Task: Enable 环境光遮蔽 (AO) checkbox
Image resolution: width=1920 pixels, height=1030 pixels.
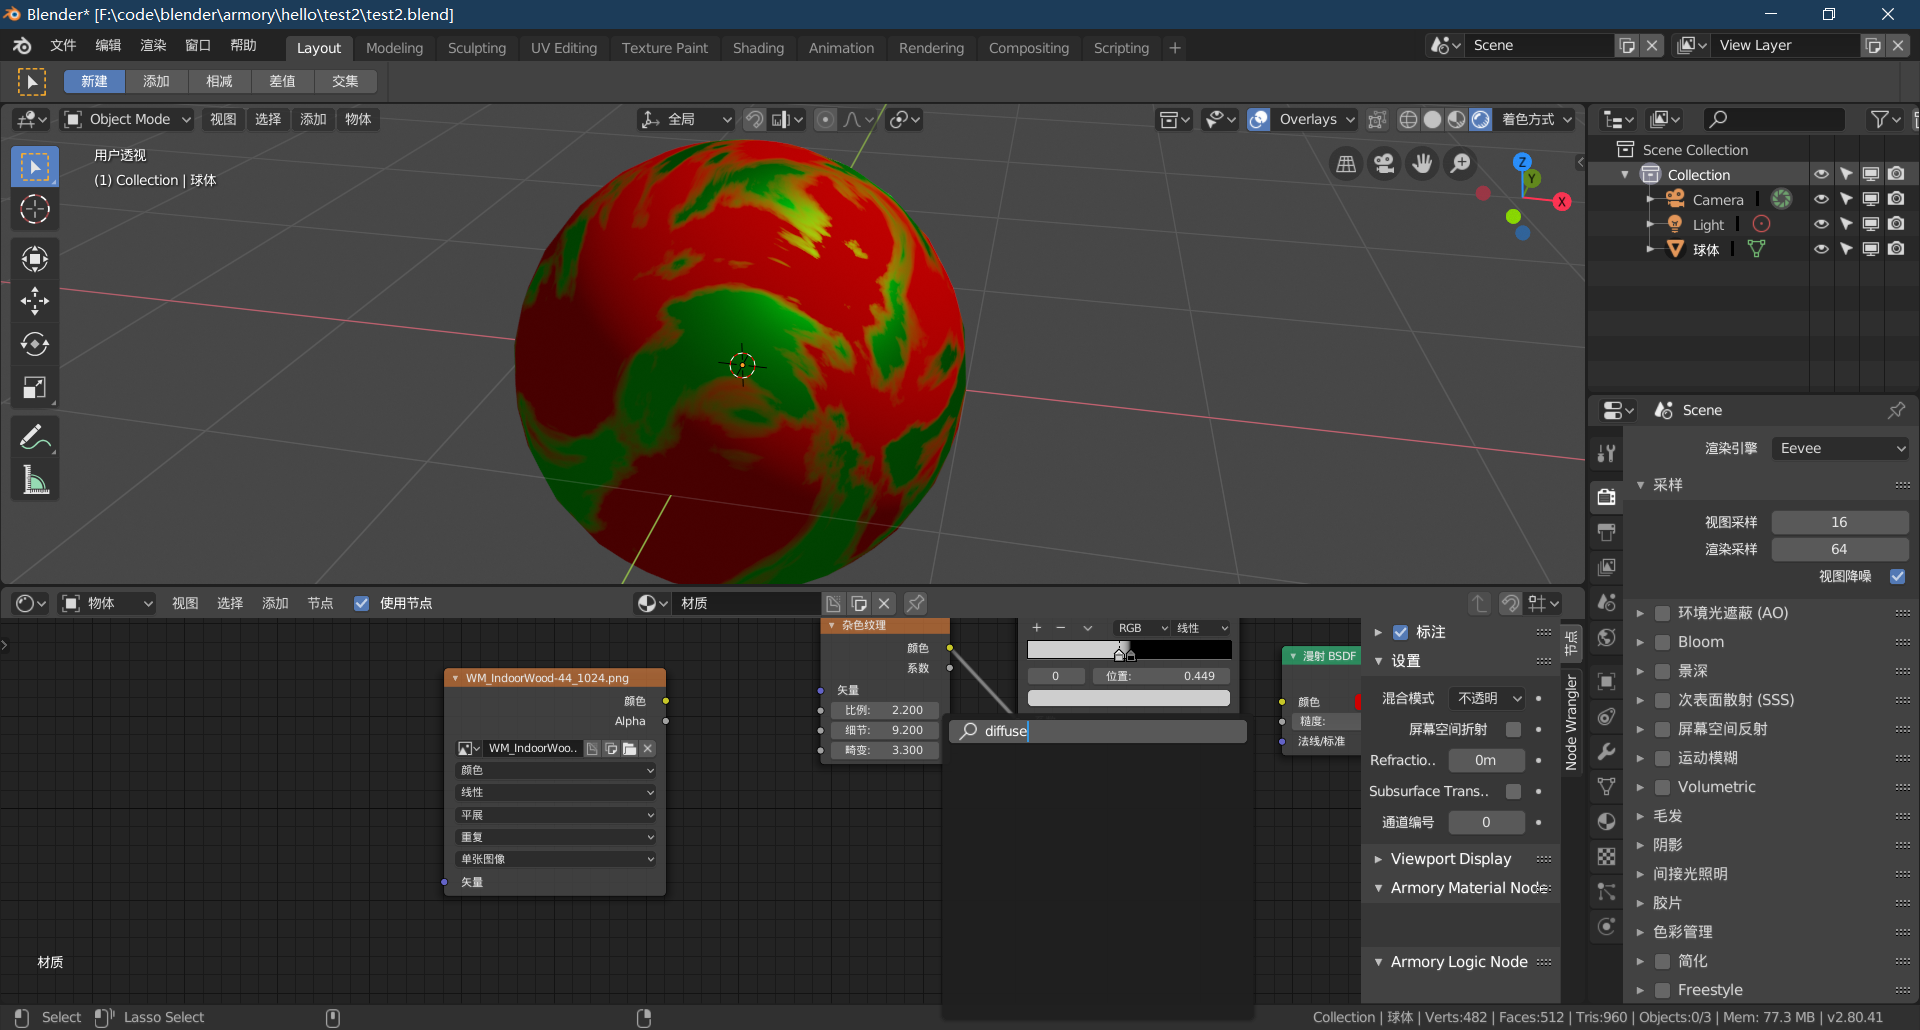Action: [x=1663, y=613]
